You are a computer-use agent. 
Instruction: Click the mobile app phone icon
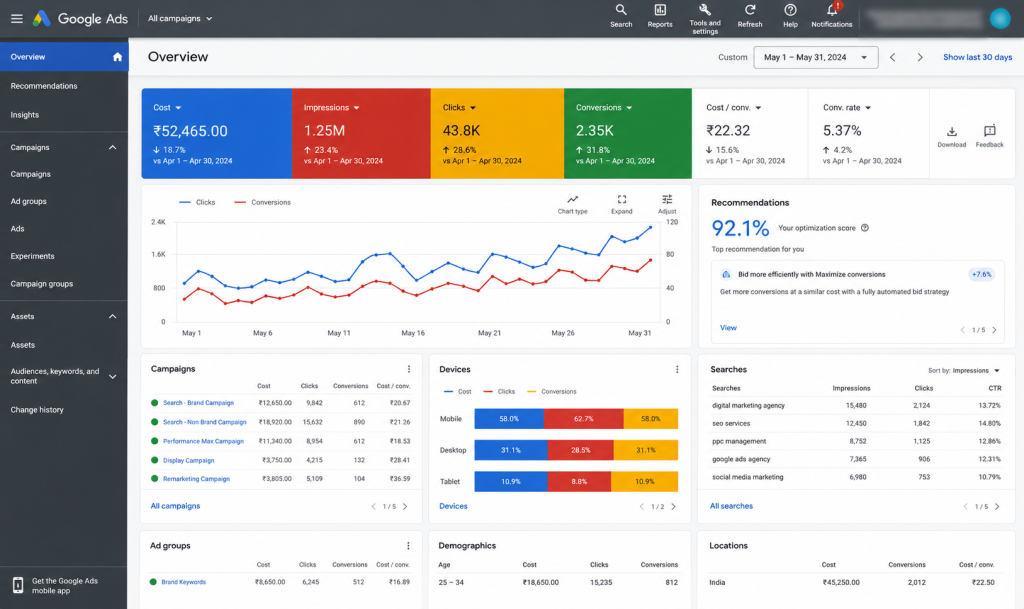(x=18, y=586)
